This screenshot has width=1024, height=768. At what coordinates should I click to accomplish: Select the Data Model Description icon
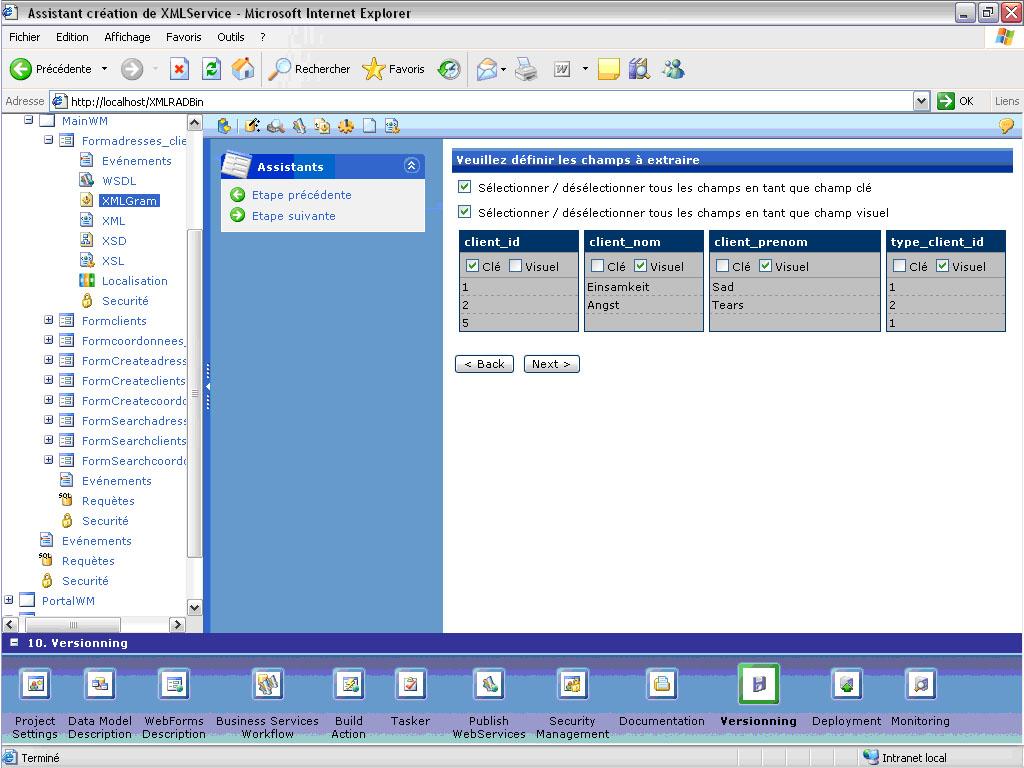(x=100, y=685)
